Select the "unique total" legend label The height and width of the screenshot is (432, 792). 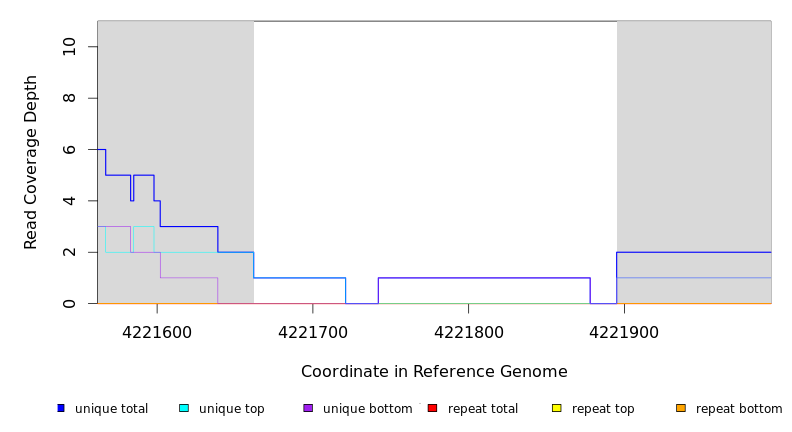111,409
